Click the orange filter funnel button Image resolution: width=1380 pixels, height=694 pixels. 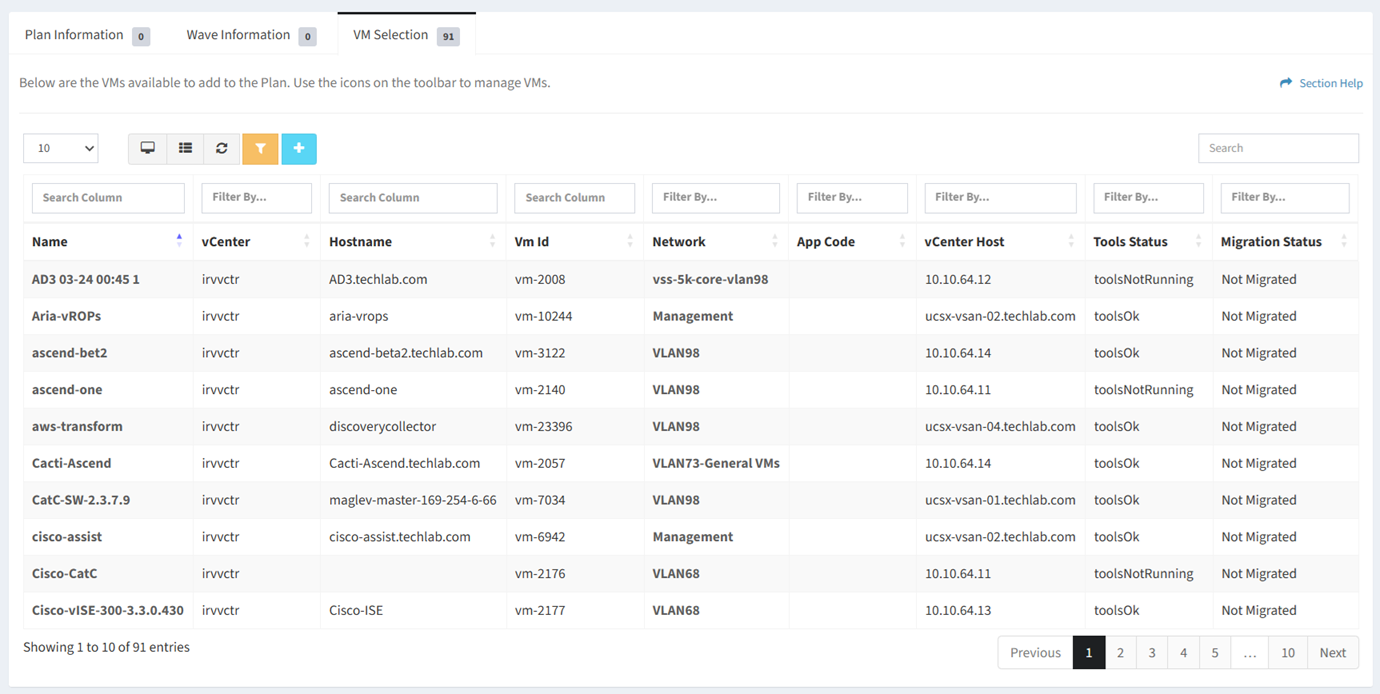[260, 148]
